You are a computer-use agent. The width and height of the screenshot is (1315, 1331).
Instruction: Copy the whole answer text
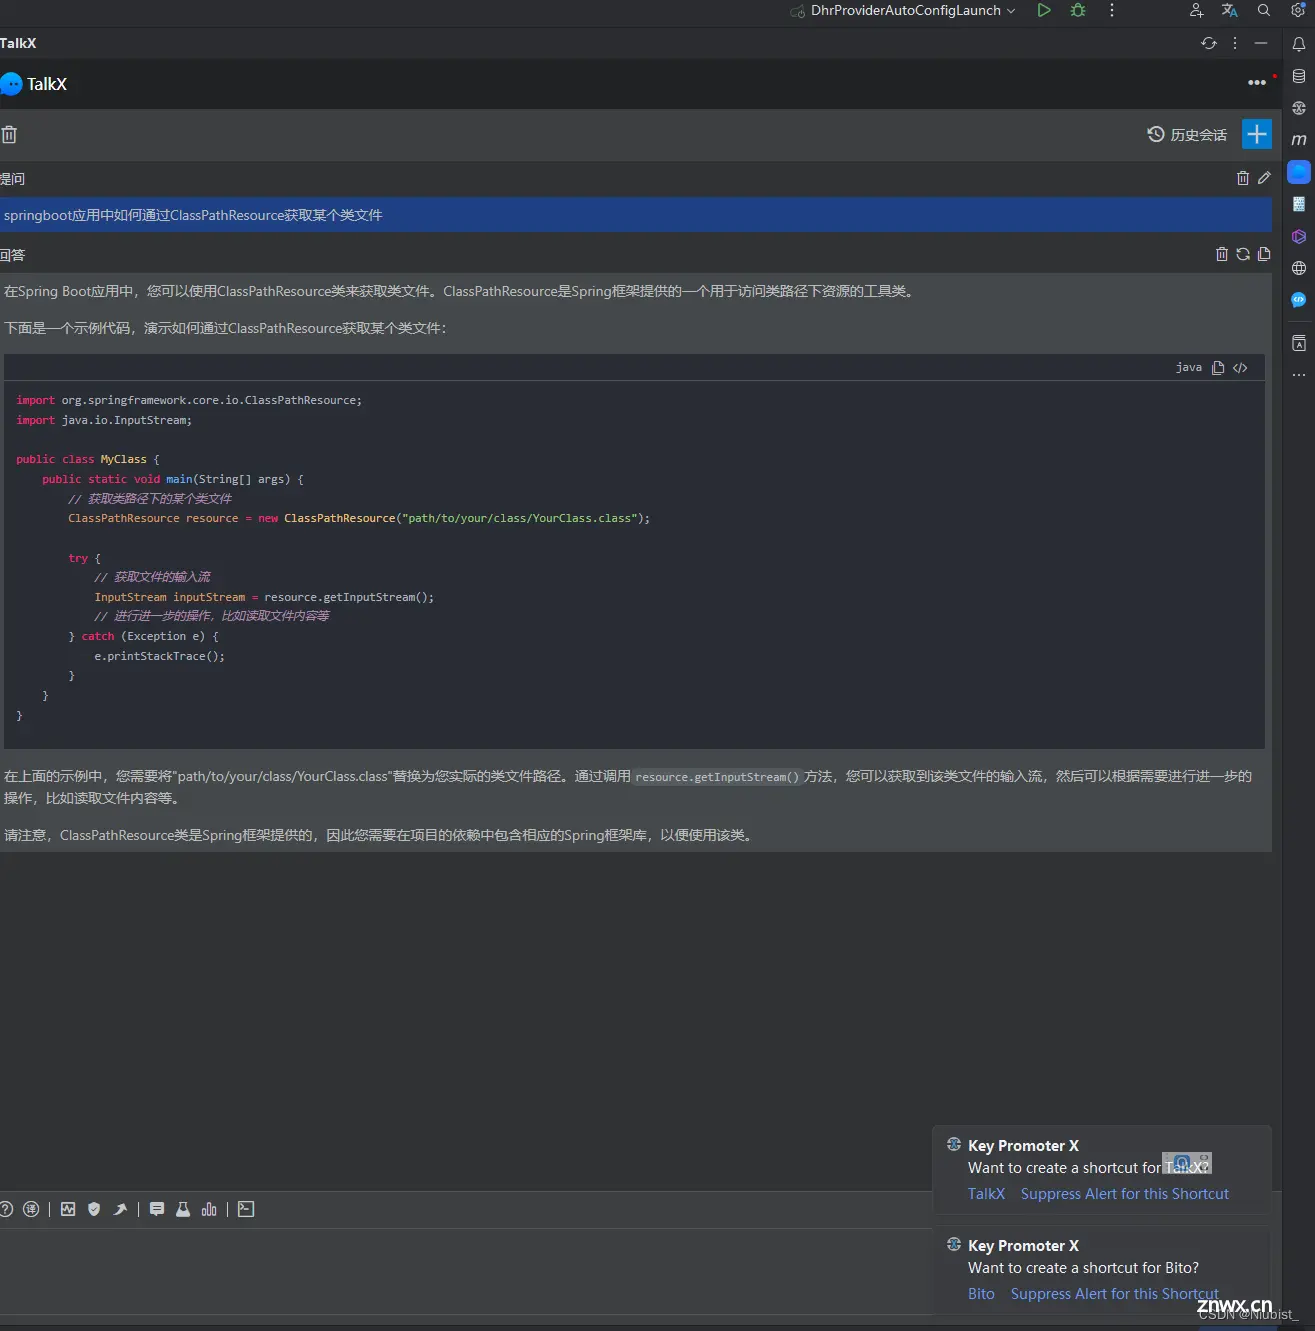[x=1264, y=254]
